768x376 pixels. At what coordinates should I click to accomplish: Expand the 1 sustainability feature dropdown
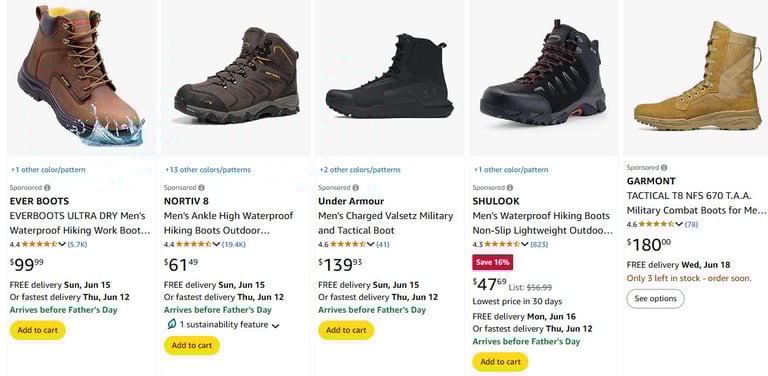pyautogui.click(x=275, y=326)
